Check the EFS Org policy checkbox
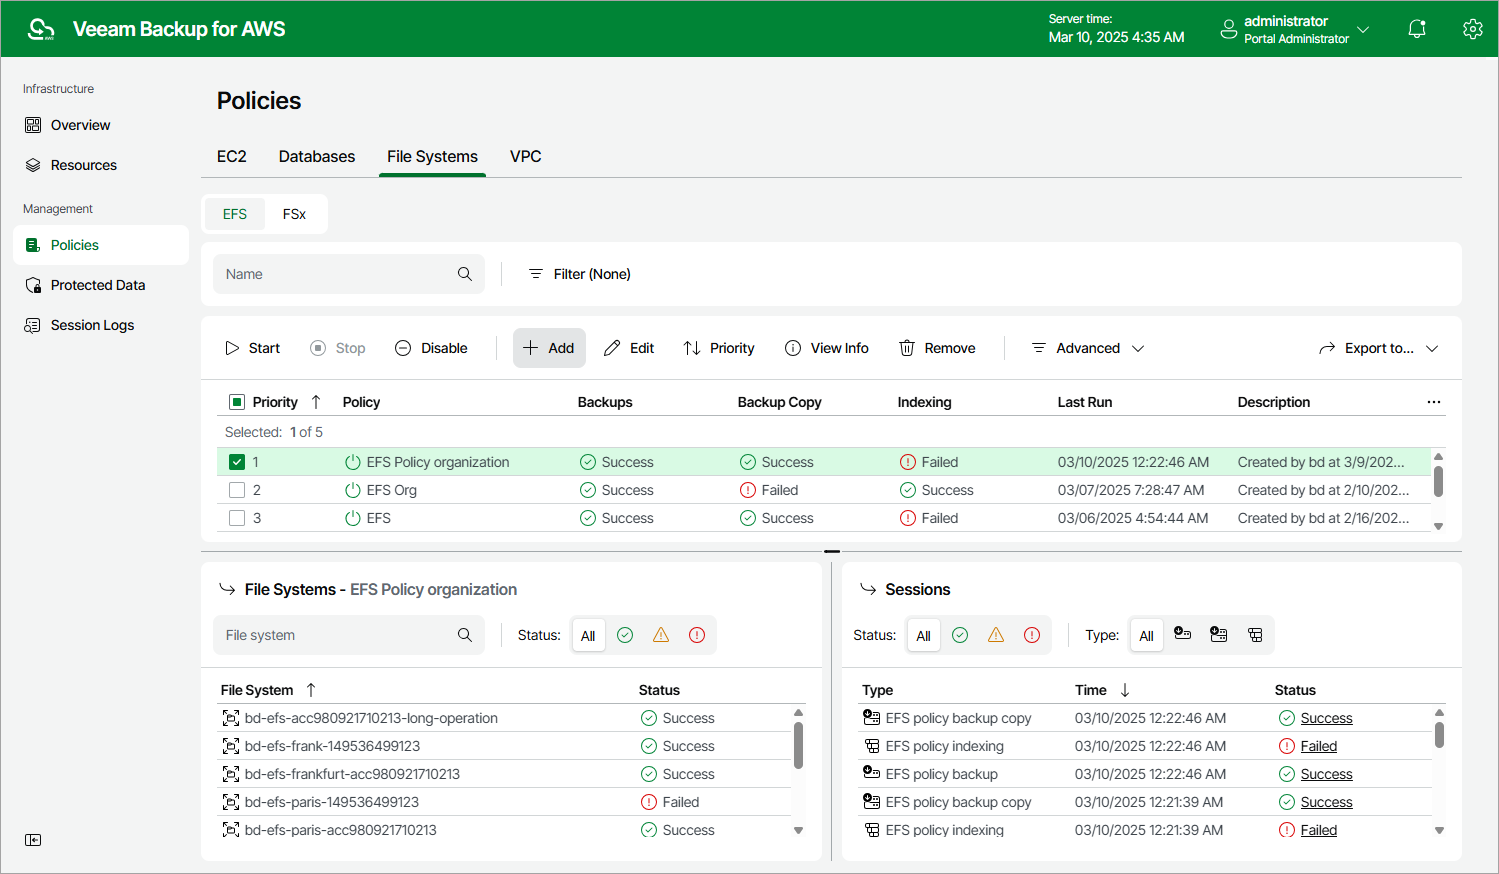The height and width of the screenshot is (874, 1499). point(237,490)
